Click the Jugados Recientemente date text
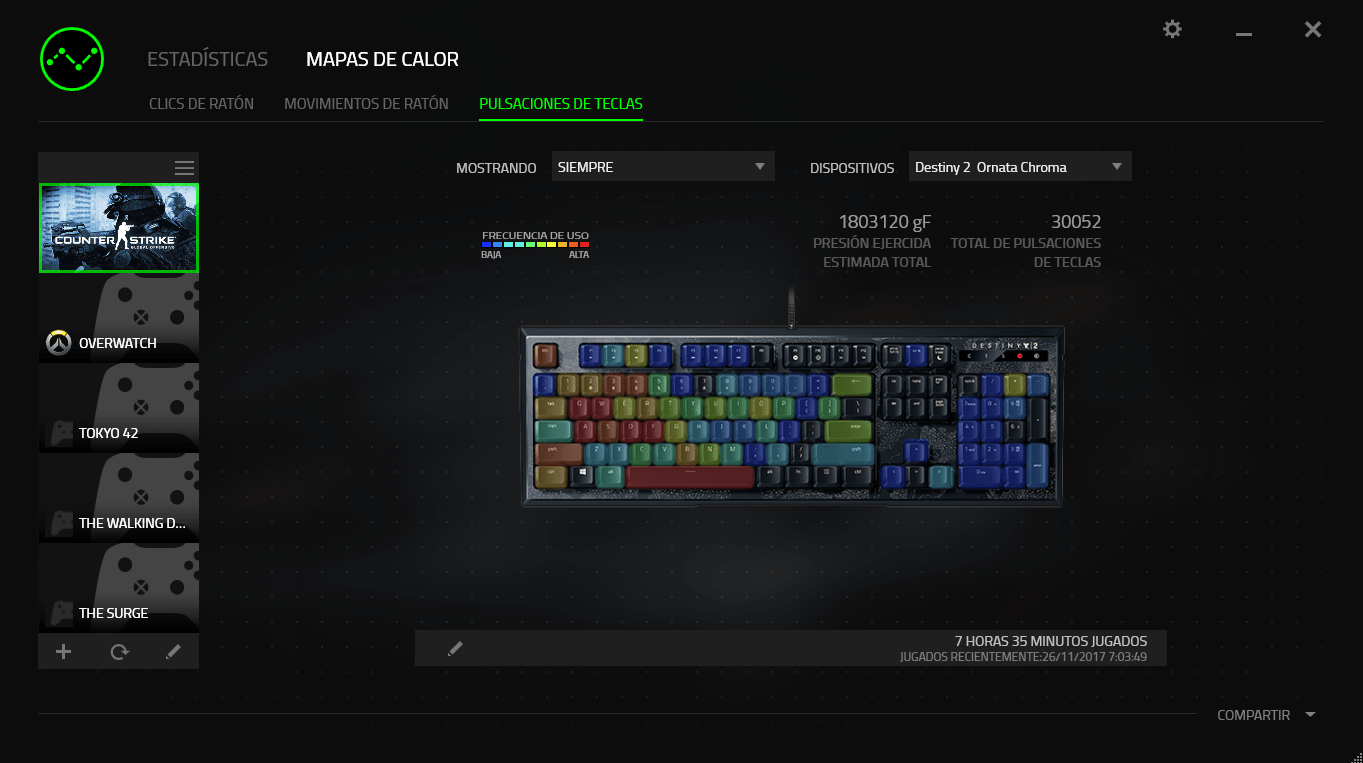This screenshot has height=763, width=1363. coord(1023,657)
